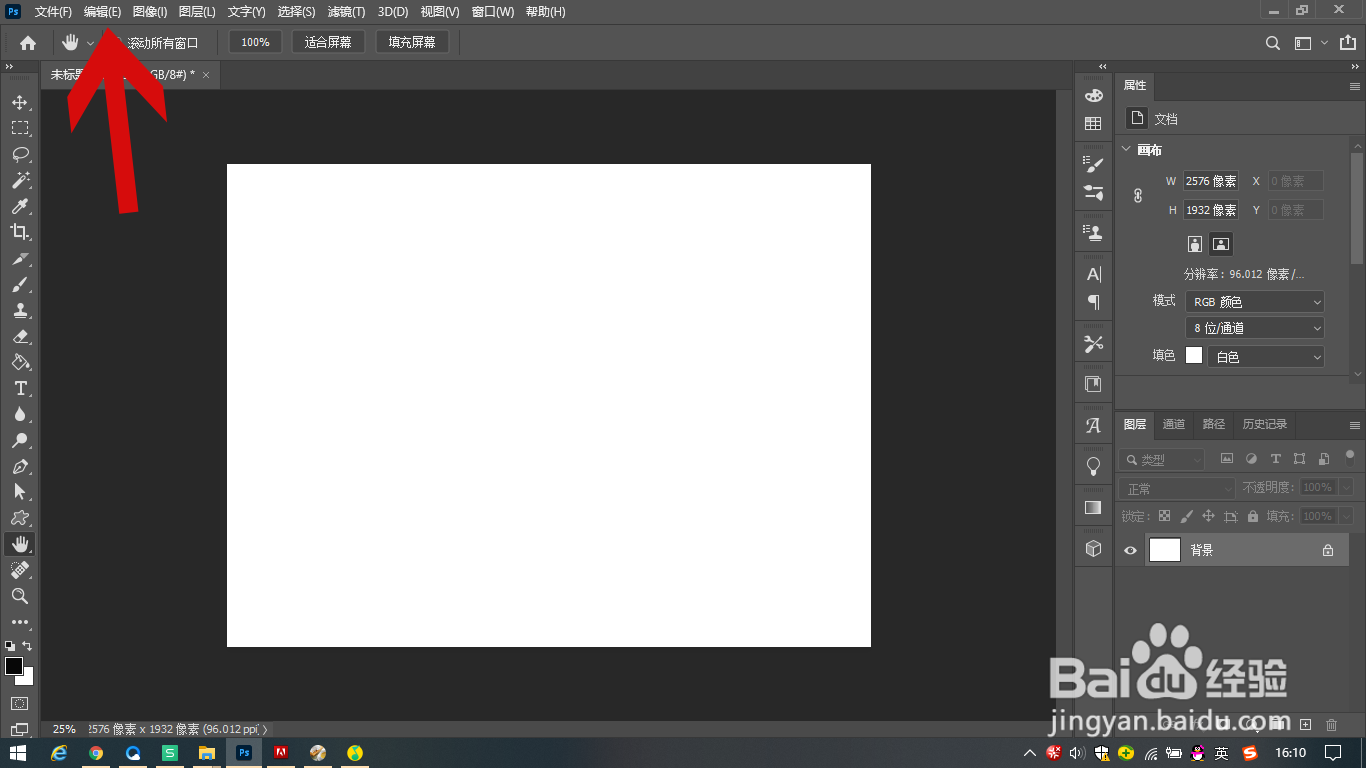Image resolution: width=1366 pixels, height=768 pixels.
Task: Open the 滤镜(T) menu
Action: tap(346, 12)
